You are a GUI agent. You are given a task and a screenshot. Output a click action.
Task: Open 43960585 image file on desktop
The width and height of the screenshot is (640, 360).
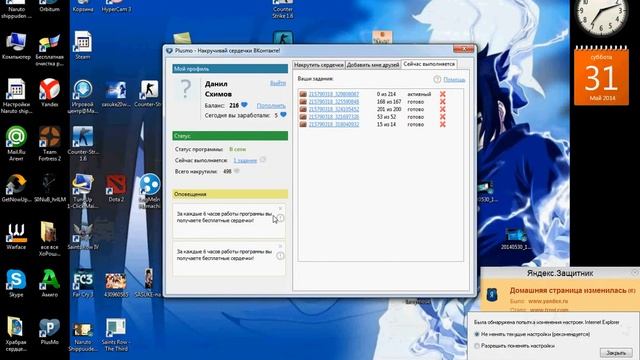(116, 285)
